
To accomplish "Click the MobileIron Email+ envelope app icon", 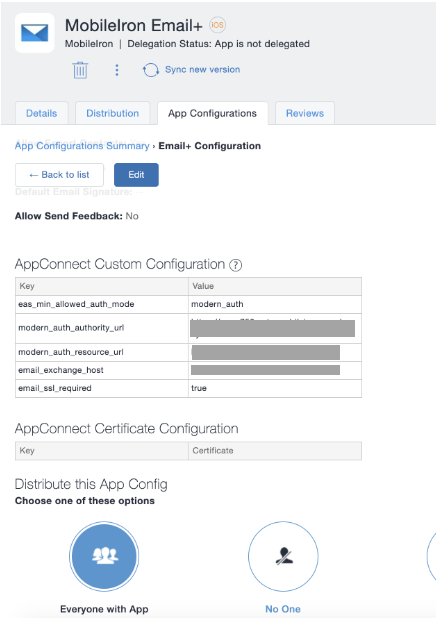I will point(35,33).
